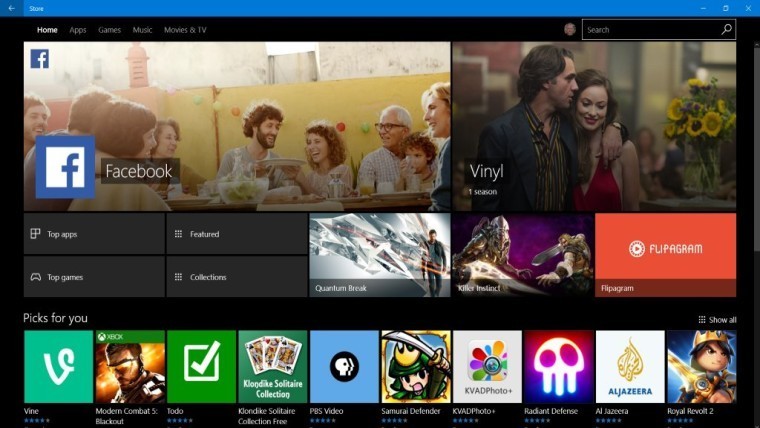Open the Todo app tile
760x428 pixels.
201,366
